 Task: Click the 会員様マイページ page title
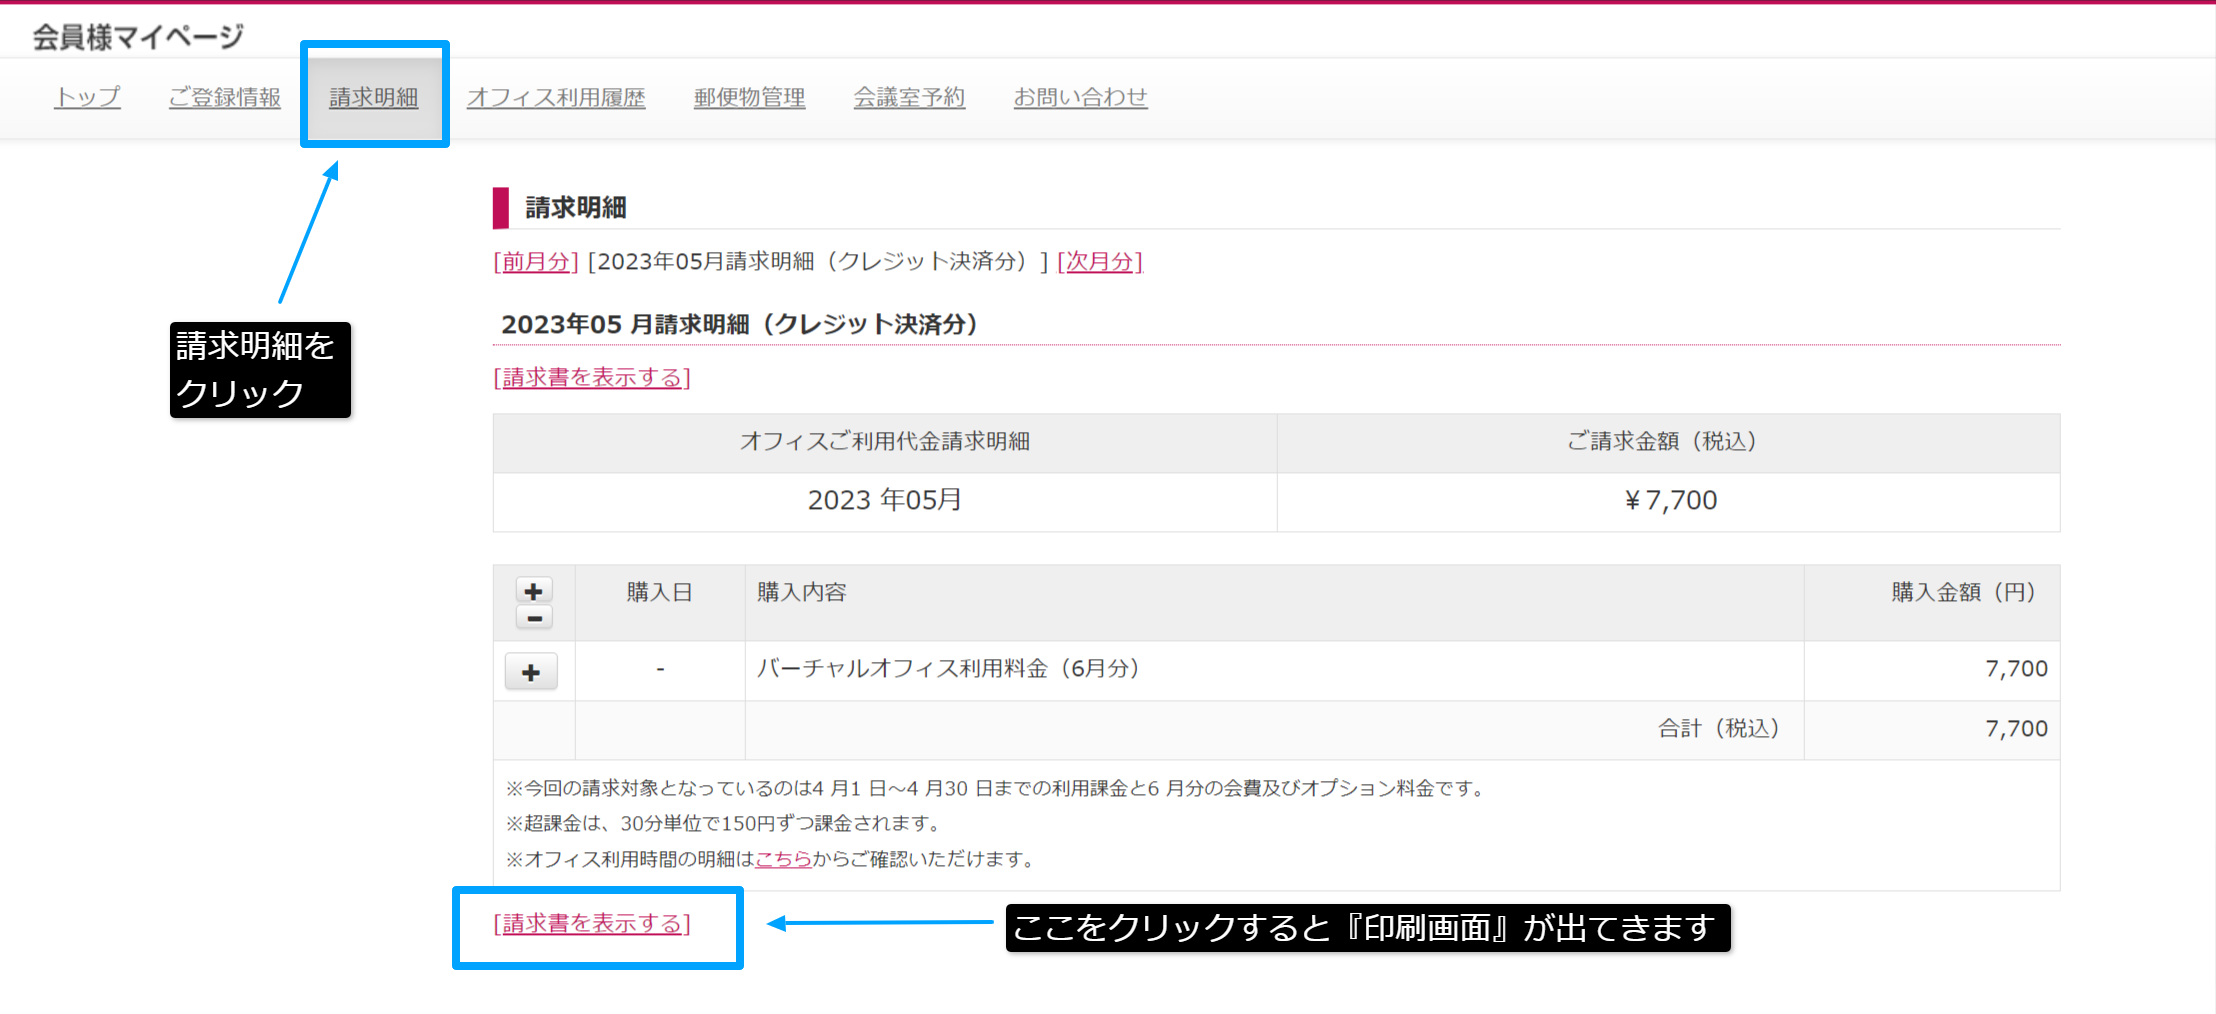coord(138,37)
